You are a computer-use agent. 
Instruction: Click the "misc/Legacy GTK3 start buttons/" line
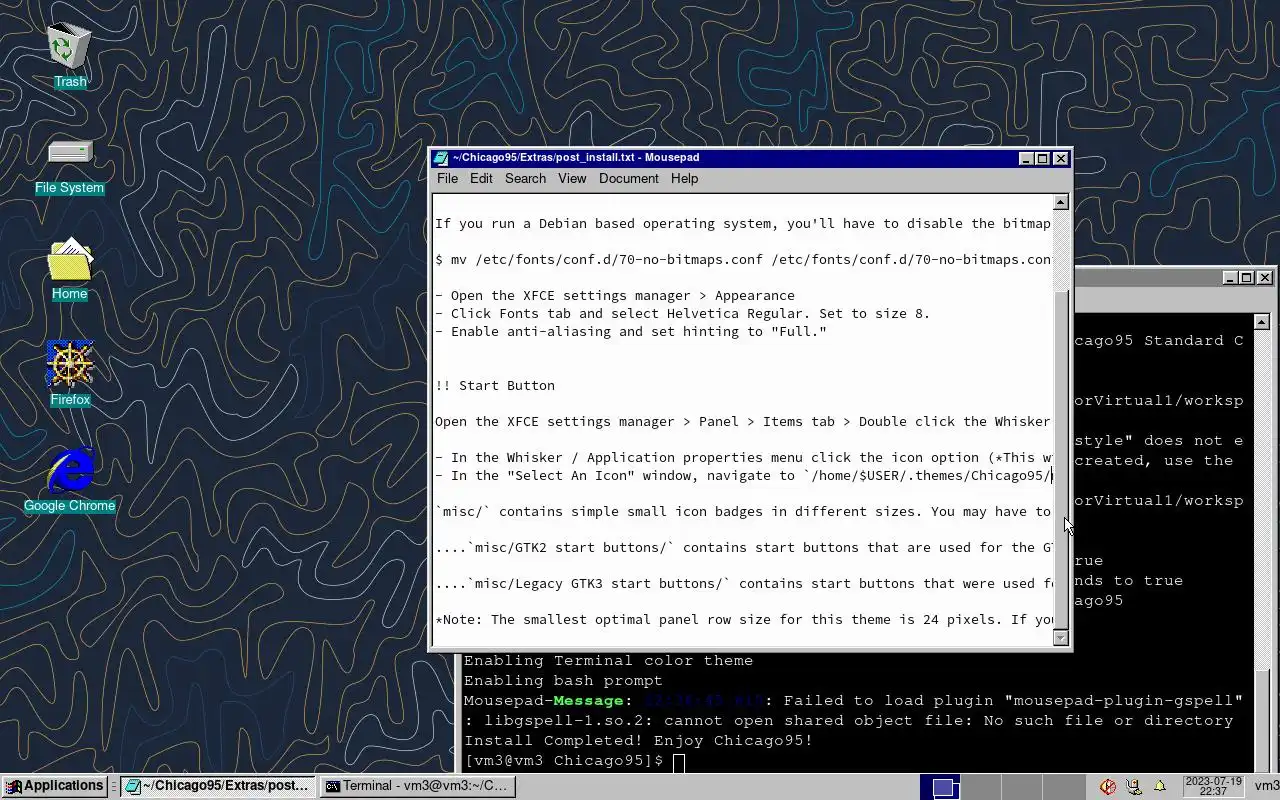(x=743, y=583)
